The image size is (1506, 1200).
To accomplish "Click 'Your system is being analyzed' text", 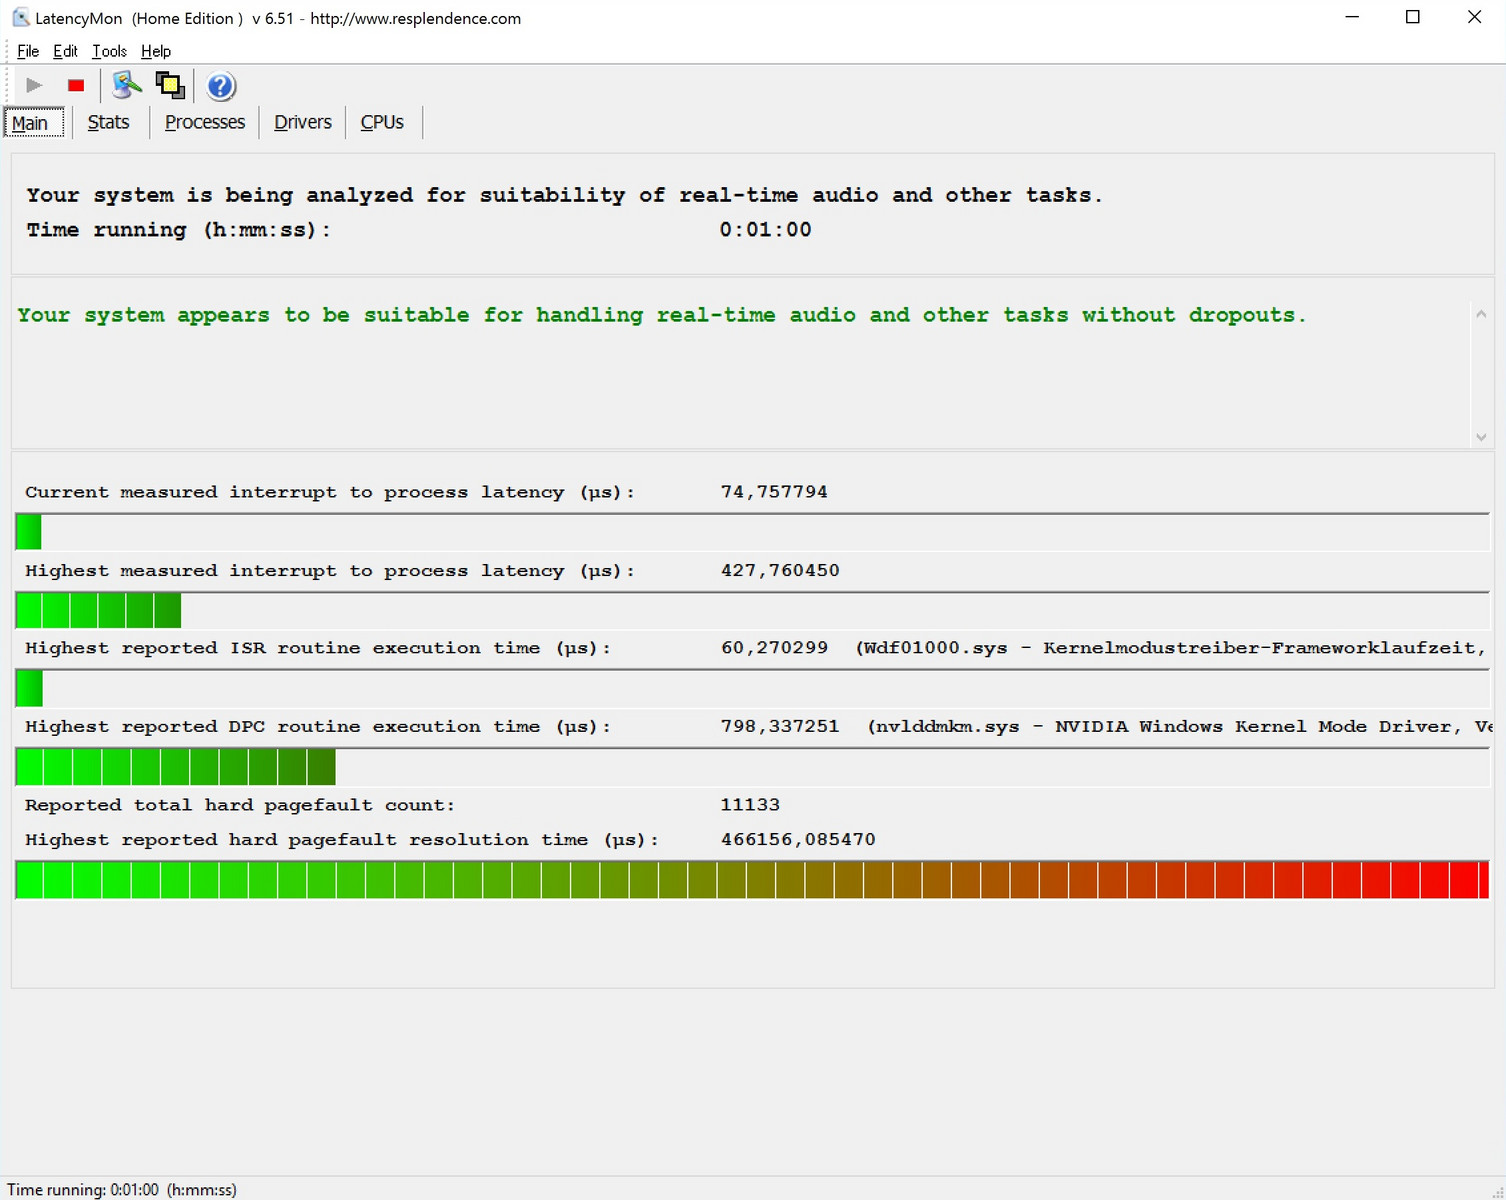I will click(565, 195).
